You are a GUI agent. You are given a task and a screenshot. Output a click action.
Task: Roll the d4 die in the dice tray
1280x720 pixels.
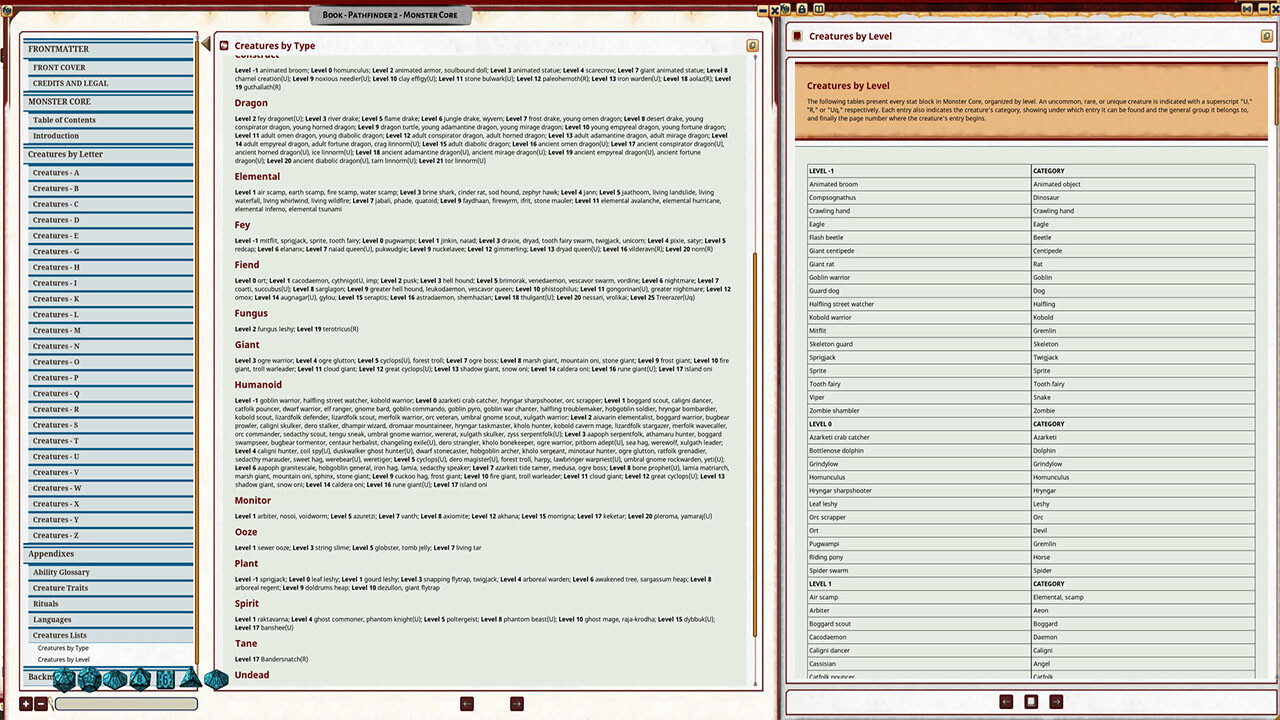[x=190, y=680]
